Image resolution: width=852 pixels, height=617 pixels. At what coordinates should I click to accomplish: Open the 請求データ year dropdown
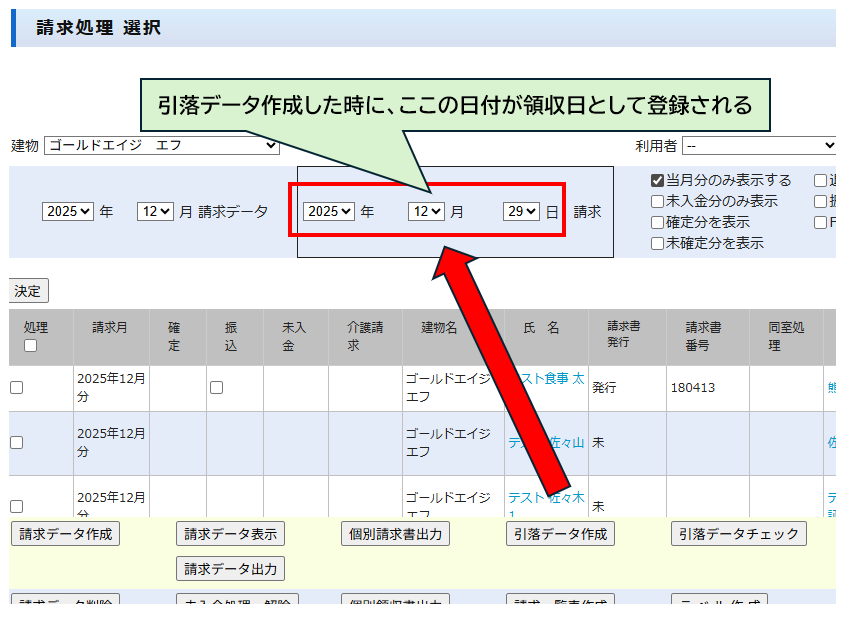68,212
